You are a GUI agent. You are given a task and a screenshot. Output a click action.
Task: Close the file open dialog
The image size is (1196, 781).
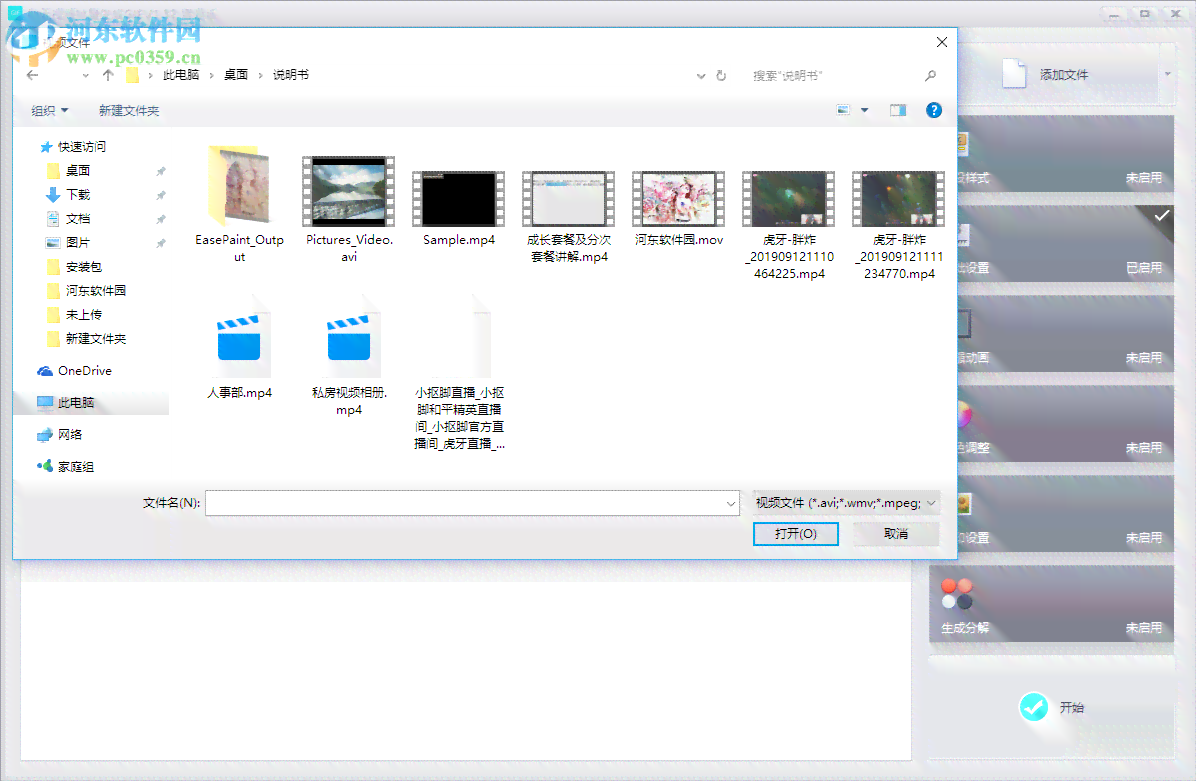pos(942,43)
